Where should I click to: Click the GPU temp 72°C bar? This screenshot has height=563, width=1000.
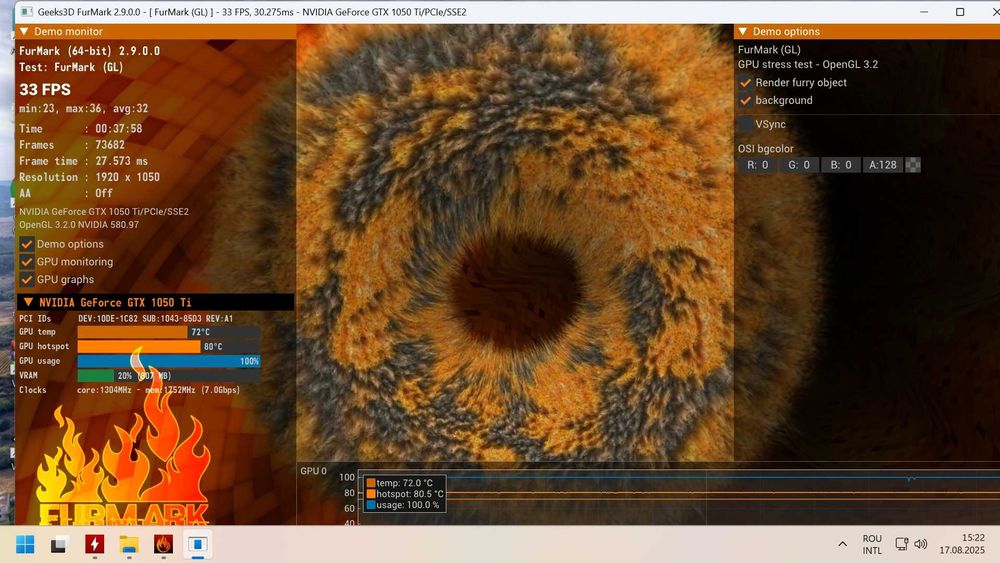[x=168, y=332]
